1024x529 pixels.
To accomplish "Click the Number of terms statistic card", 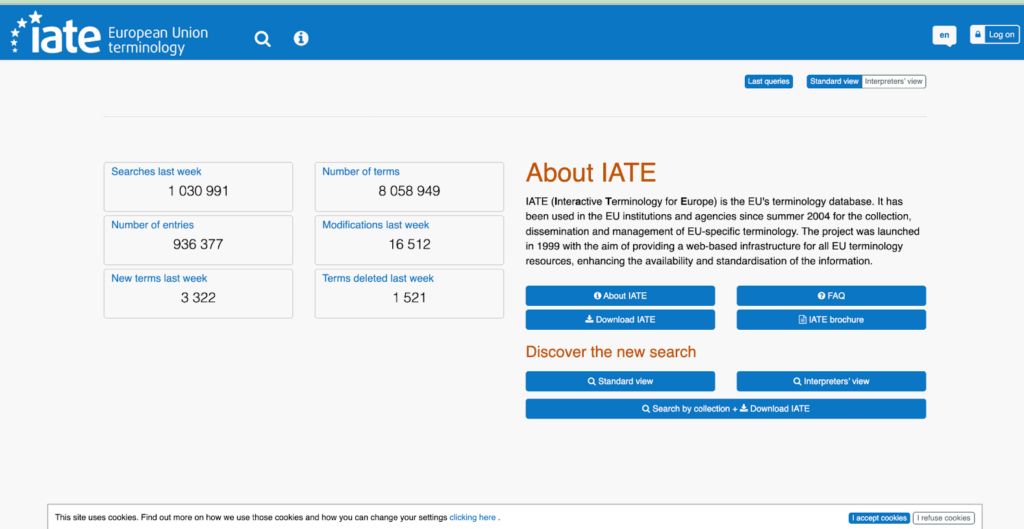I will click(409, 184).
